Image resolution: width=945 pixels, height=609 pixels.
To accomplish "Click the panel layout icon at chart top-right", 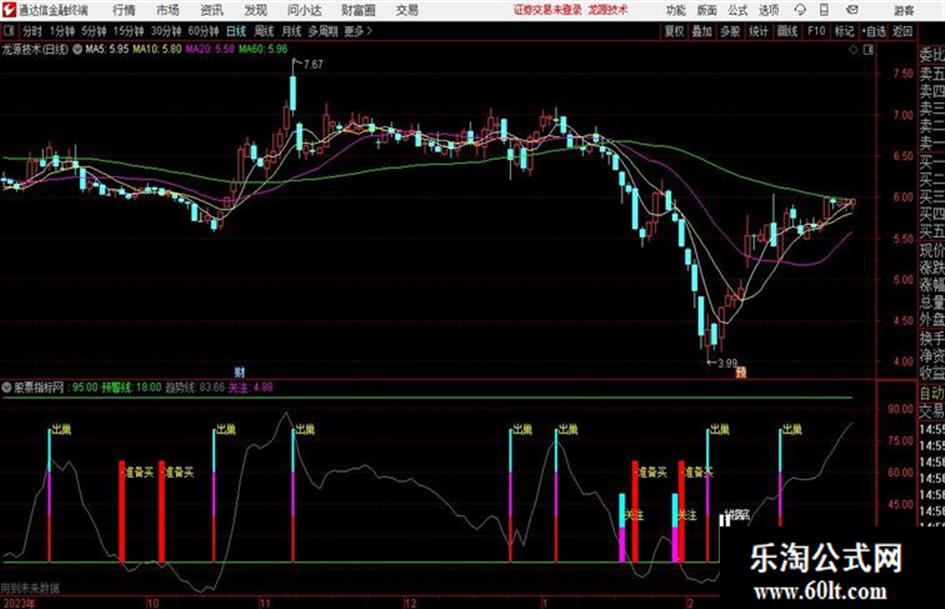I will pos(868,50).
